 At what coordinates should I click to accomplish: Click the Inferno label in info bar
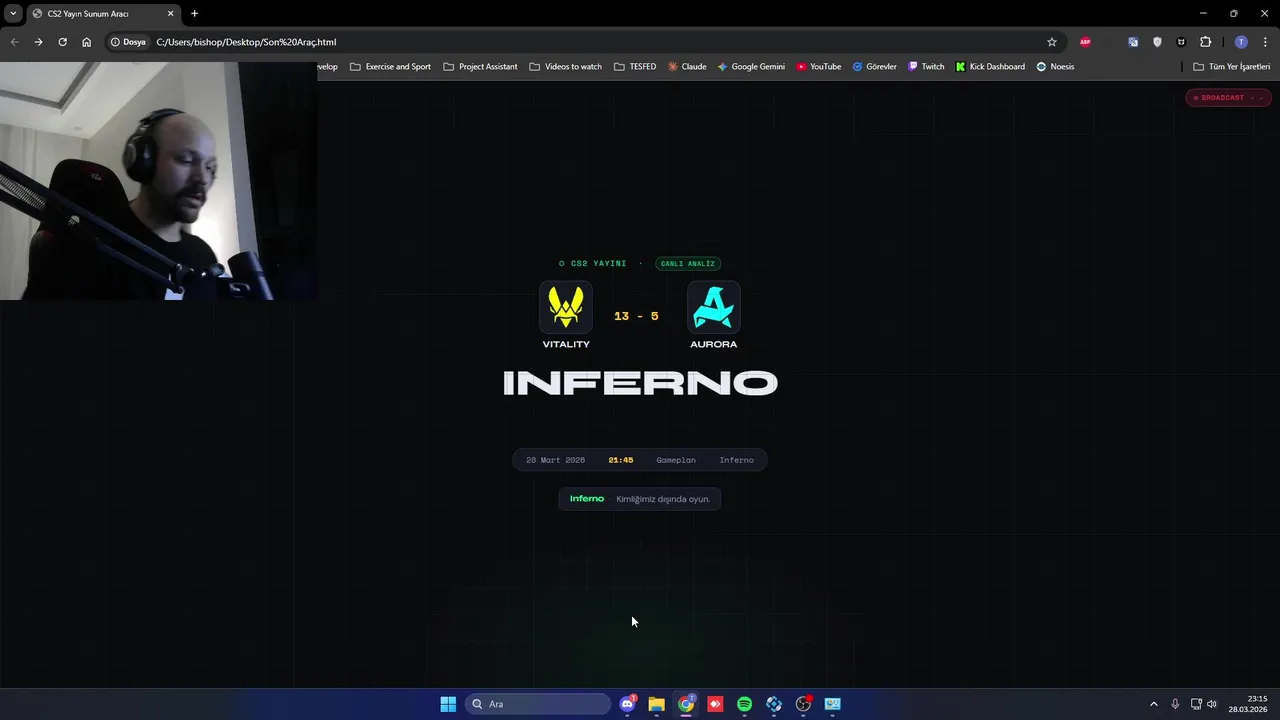[x=737, y=460]
